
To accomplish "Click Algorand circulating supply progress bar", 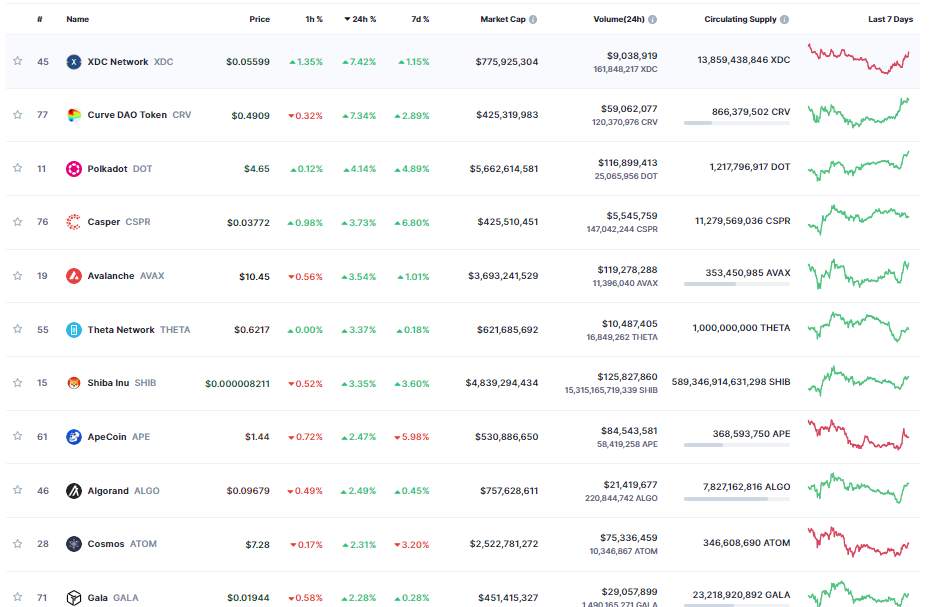I will pos(737,498).
